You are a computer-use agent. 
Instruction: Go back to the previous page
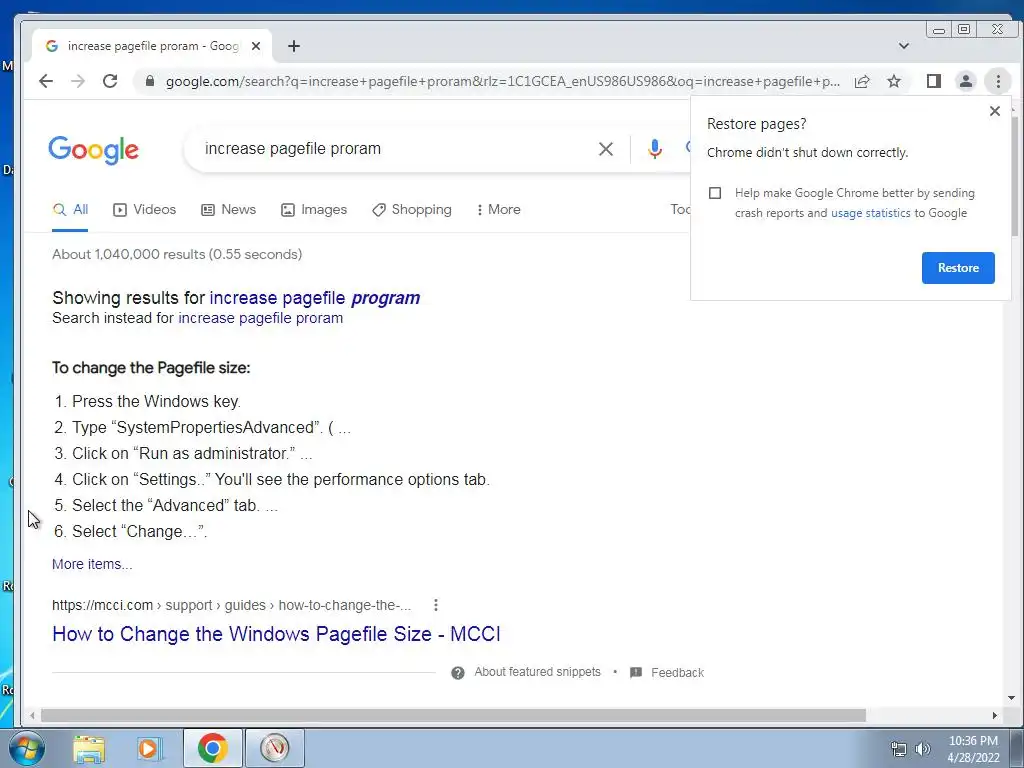point(46,81)
